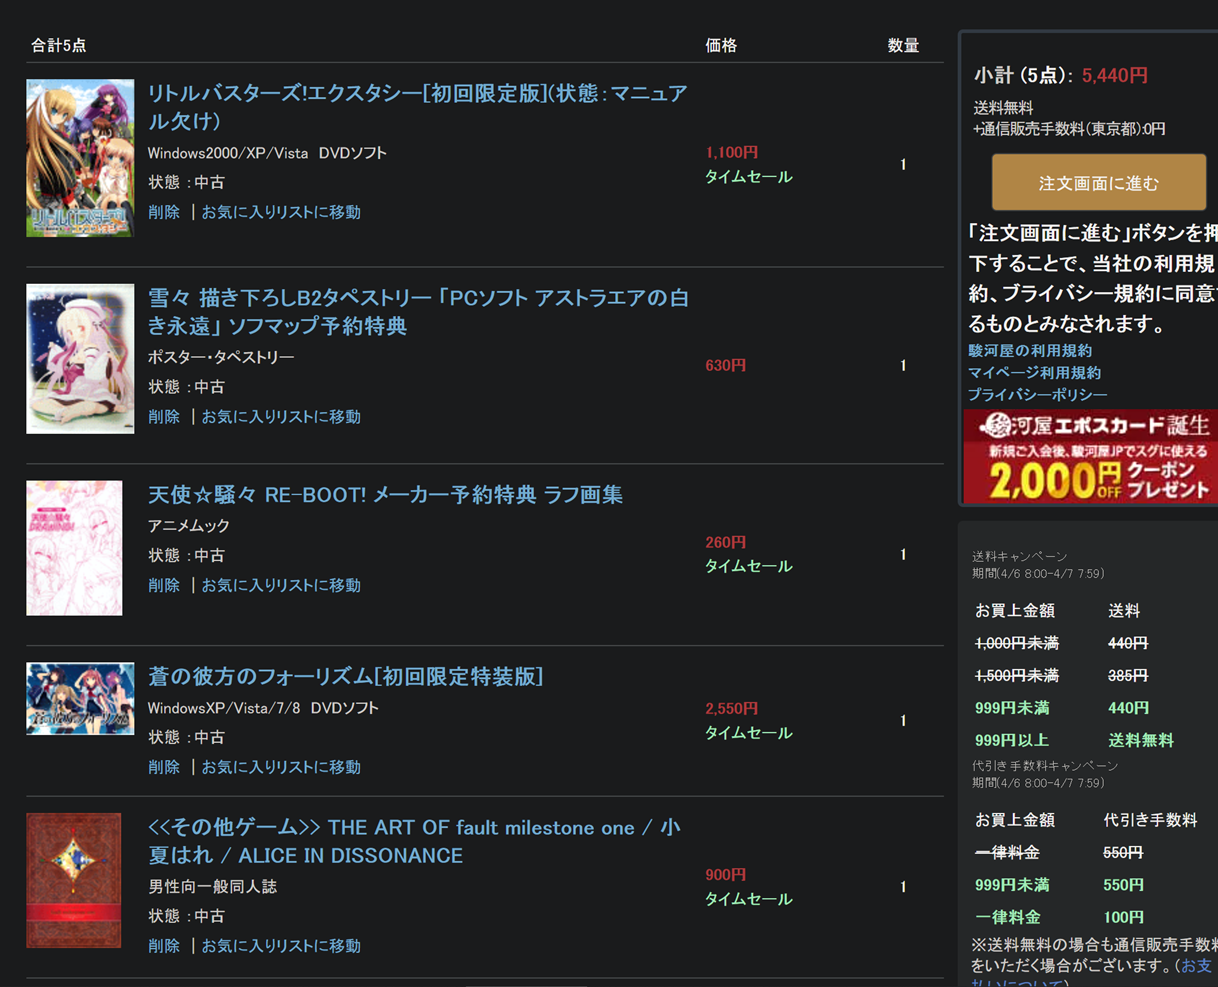Move 雪々 tapestry to お気に入りリスト
The width and height of the screenshot is (1218, 987).
[281, 417]
